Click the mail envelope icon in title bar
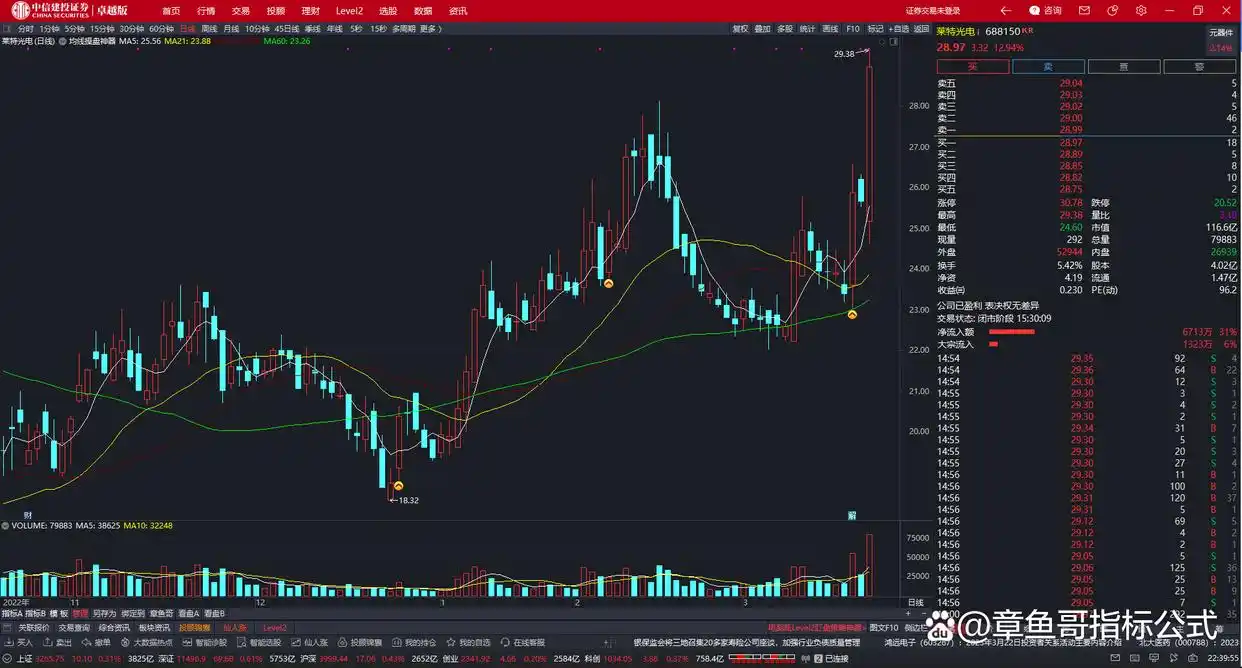This screenshot has height=668, width=1242. pyautogui.click(x=1084, y=10)
